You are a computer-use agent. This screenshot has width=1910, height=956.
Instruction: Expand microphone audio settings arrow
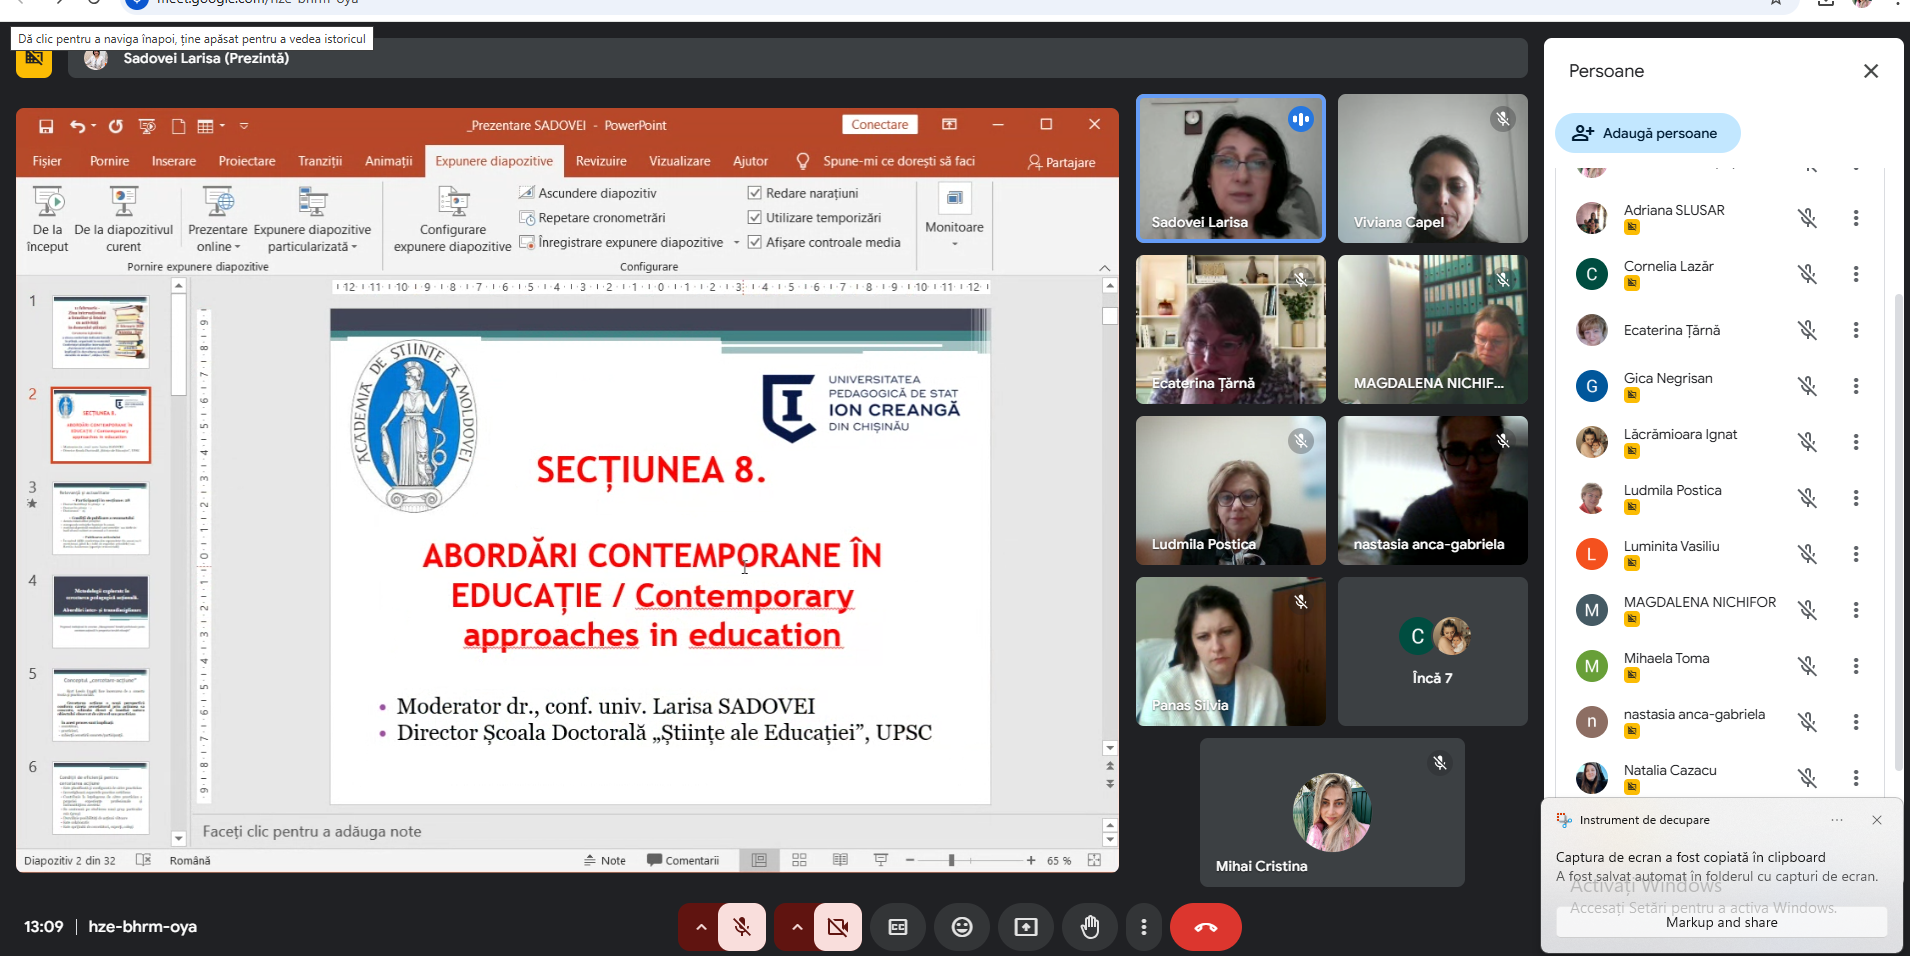(x=700, y=927)
